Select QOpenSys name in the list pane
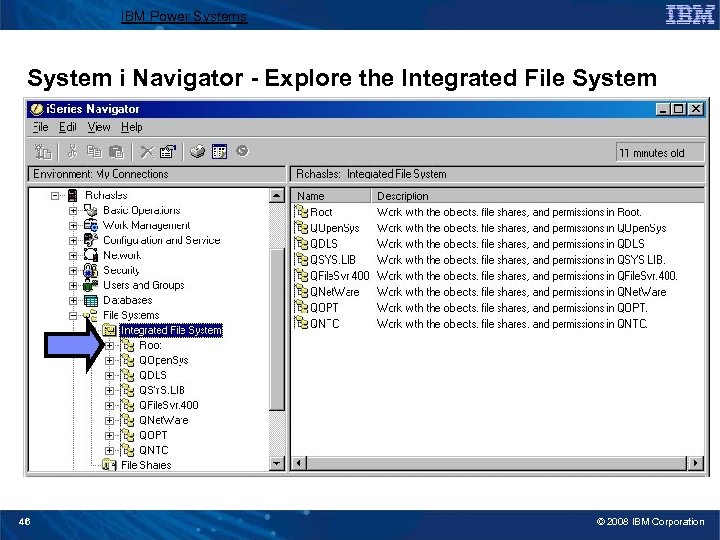This screenshot has height=540, width=720. coord(335,228)
